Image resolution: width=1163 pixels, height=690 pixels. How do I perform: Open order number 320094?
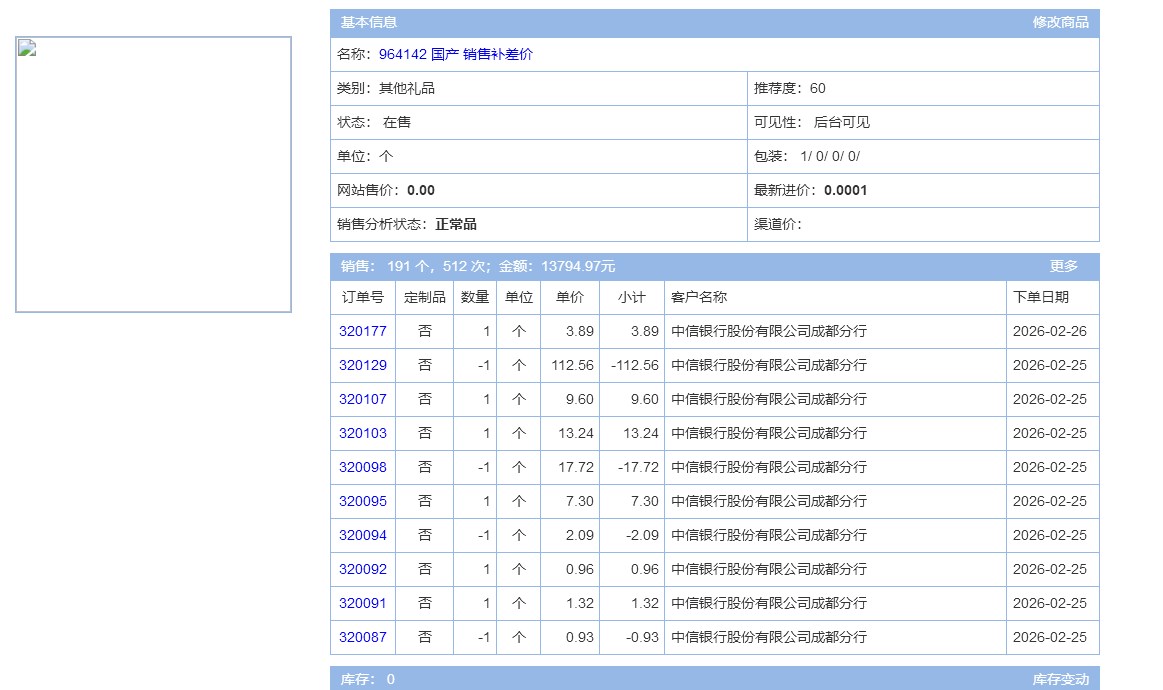click(362, 535)
